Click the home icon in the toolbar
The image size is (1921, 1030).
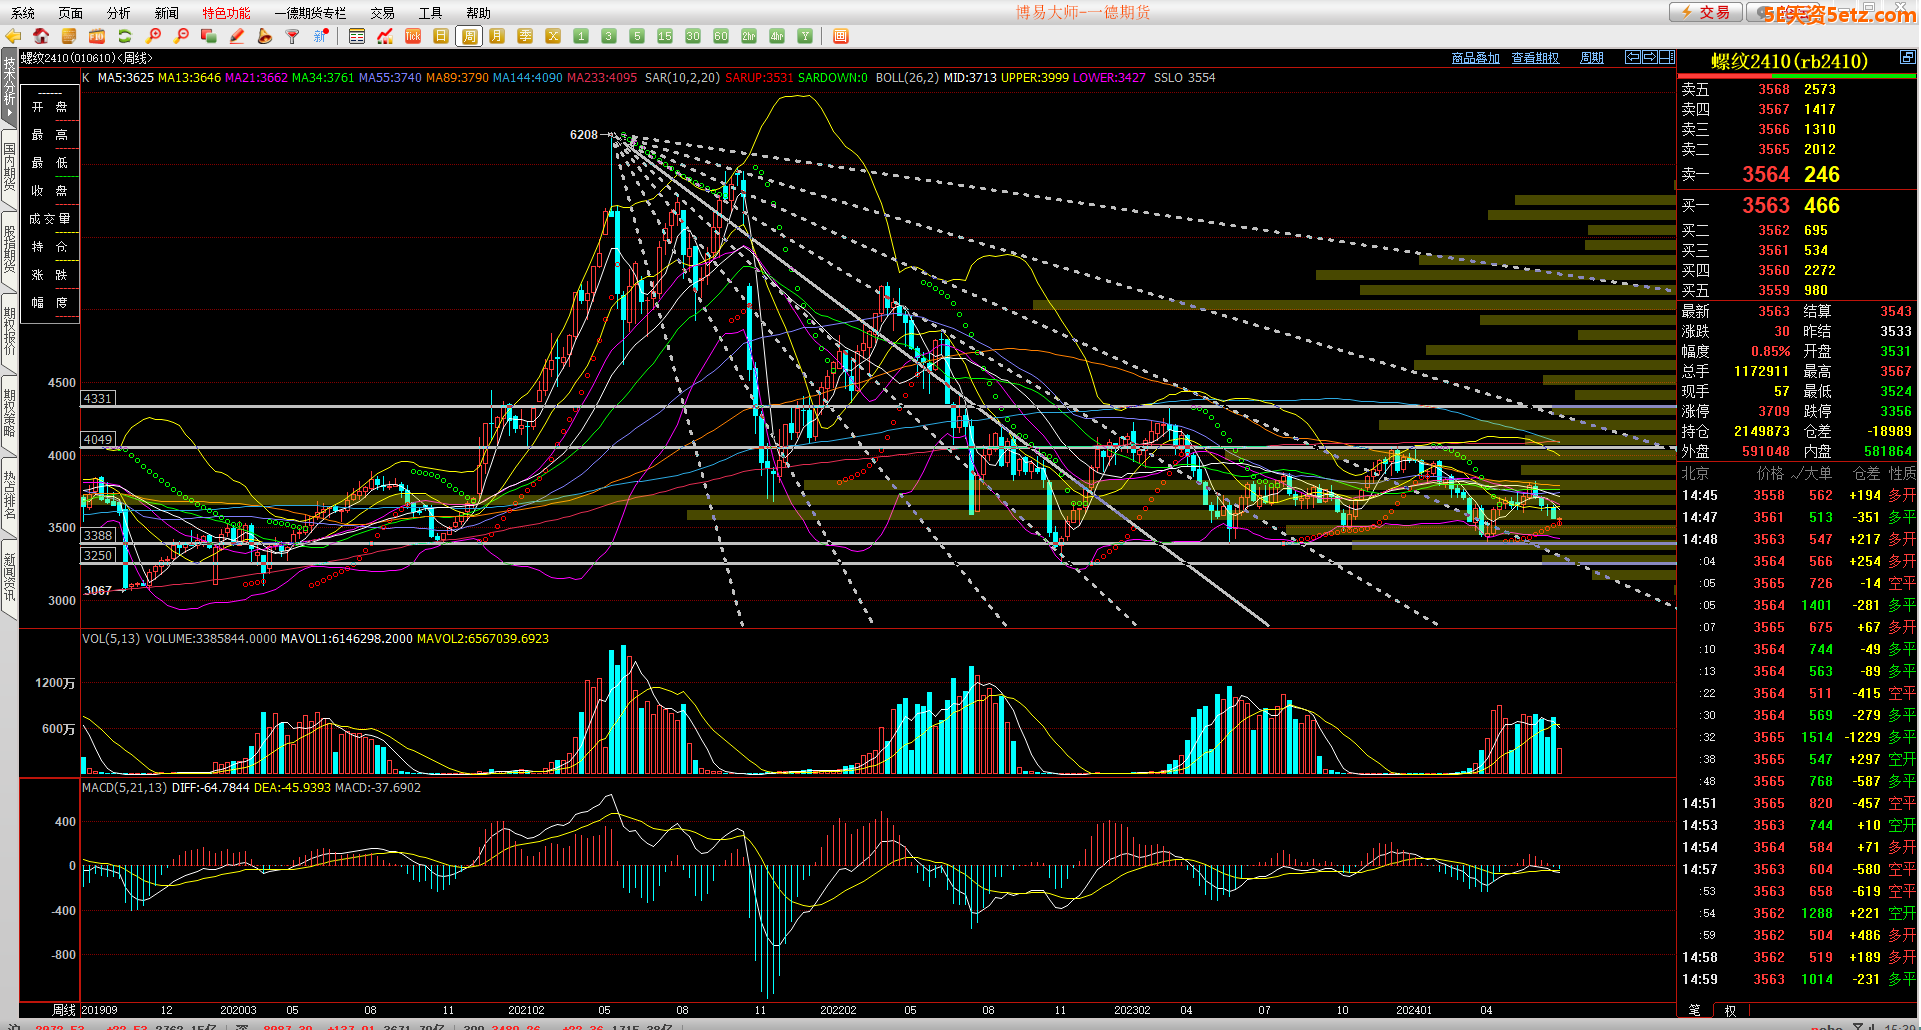[x=41, y=36]
